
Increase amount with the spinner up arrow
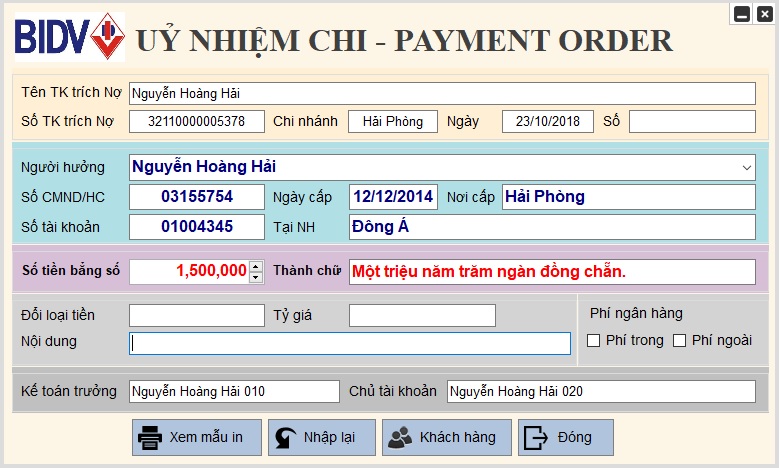256,266
